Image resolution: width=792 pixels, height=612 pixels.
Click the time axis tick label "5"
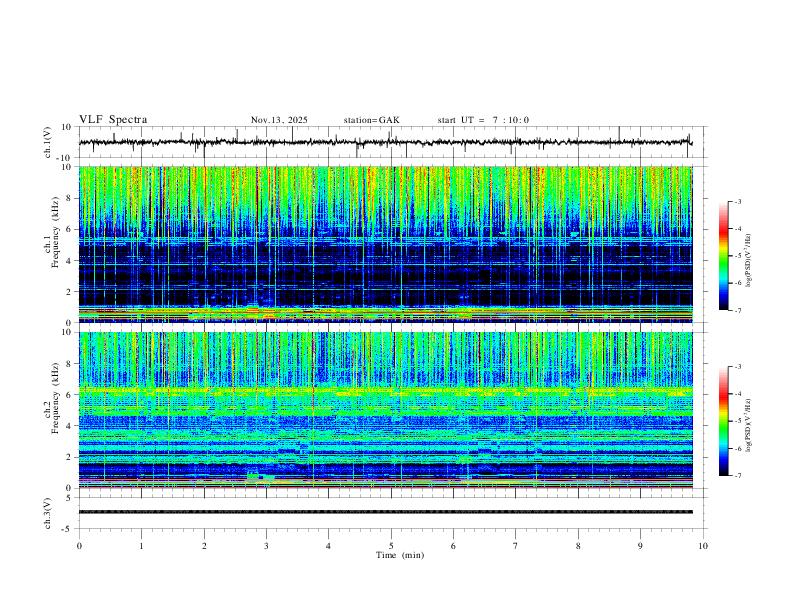pos(391,546)
